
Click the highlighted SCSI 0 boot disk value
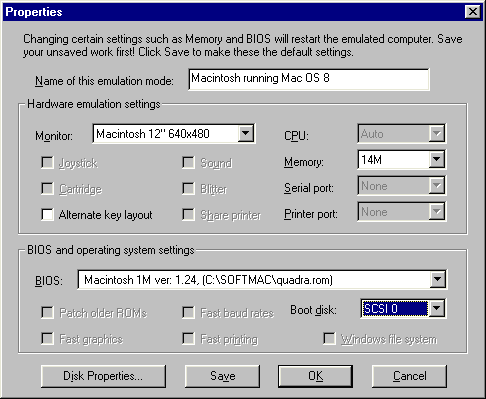395,309
